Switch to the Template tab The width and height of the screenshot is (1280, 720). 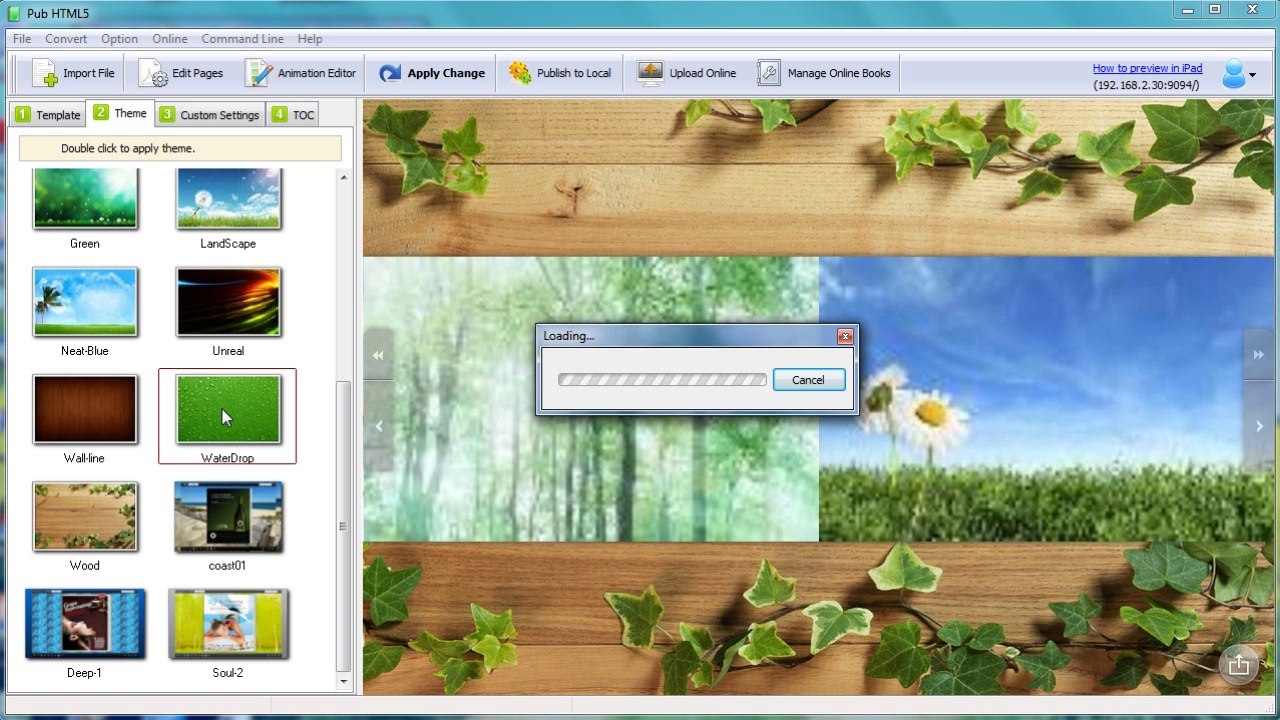(x=47, y=114)
